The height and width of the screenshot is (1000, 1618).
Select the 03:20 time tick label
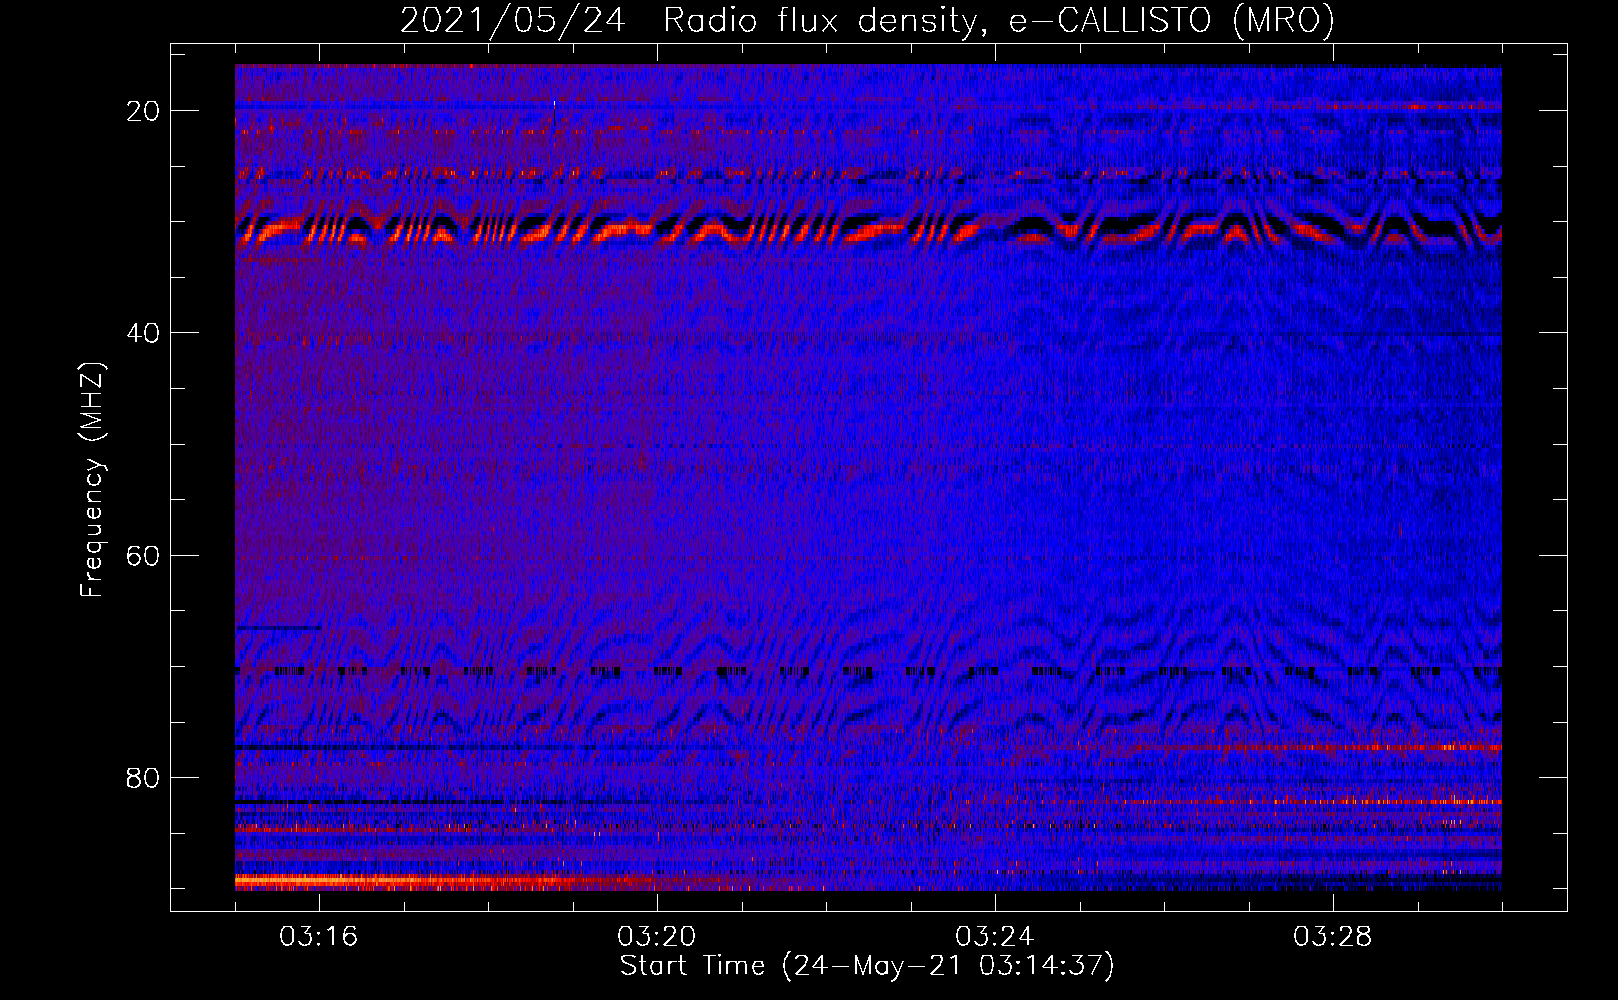pos(657,937)
